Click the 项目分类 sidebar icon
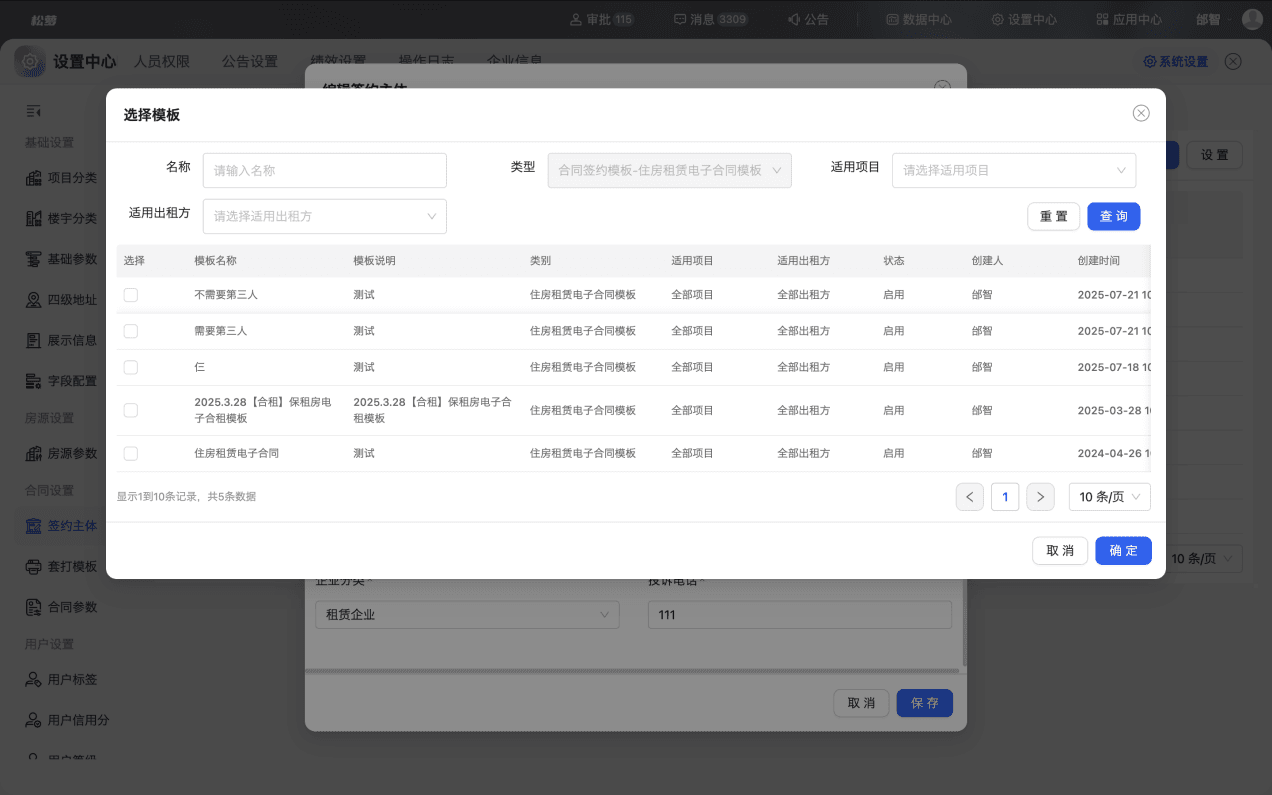Viewport: 1272px width, 795px height. (x=33, y=178)
